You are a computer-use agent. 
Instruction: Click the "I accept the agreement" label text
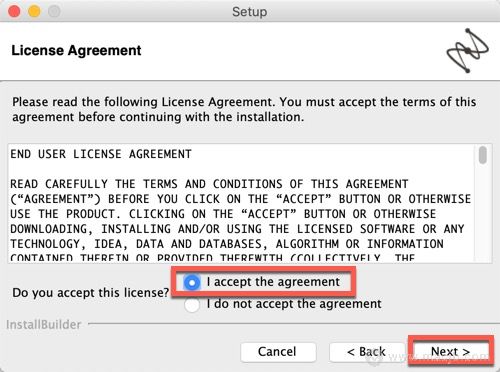tap(273, 282)
